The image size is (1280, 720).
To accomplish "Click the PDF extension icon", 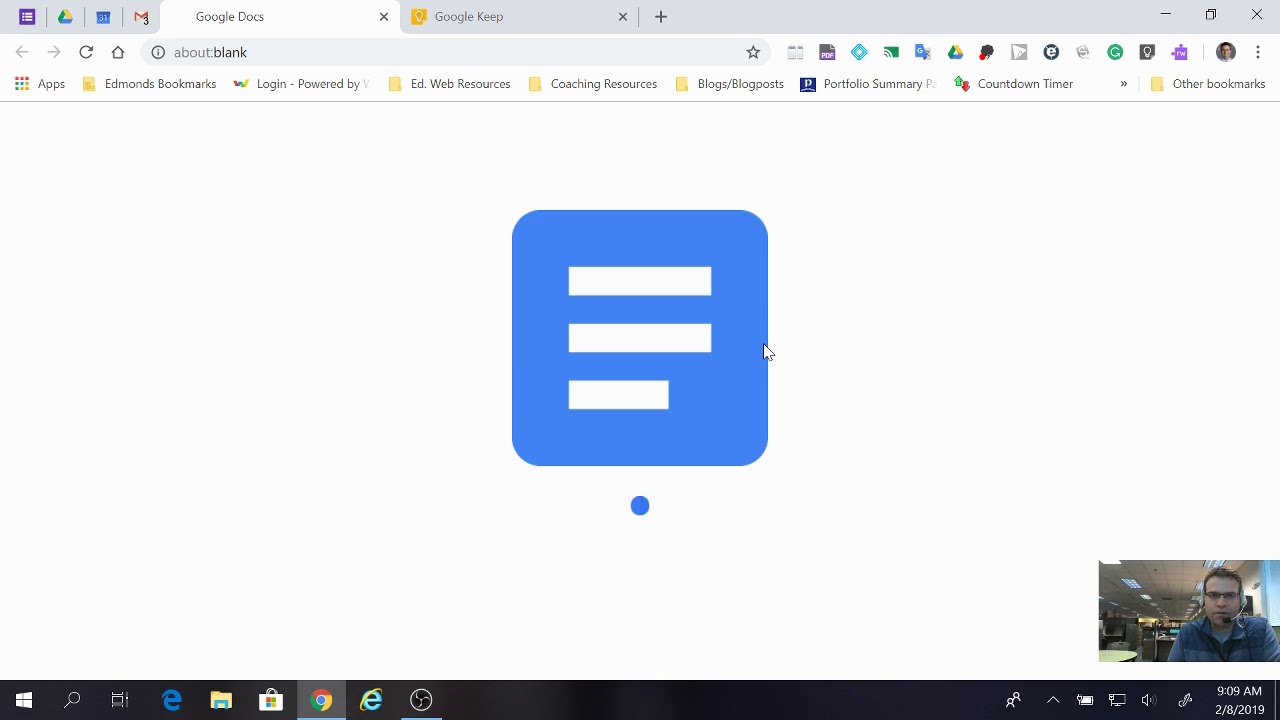I will pyautogui.click(x=827, y=52).
